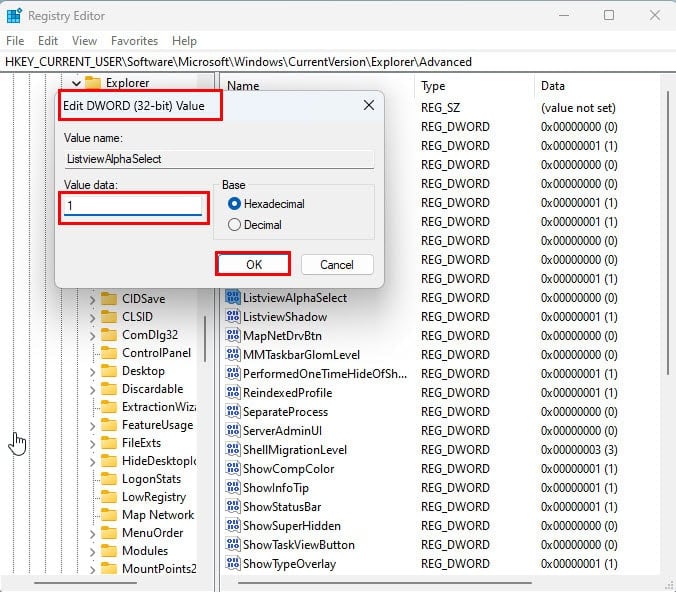Select the ShowCompColor value icon
The height and width of the screenshot is (592, 676).
click(233, 468)
